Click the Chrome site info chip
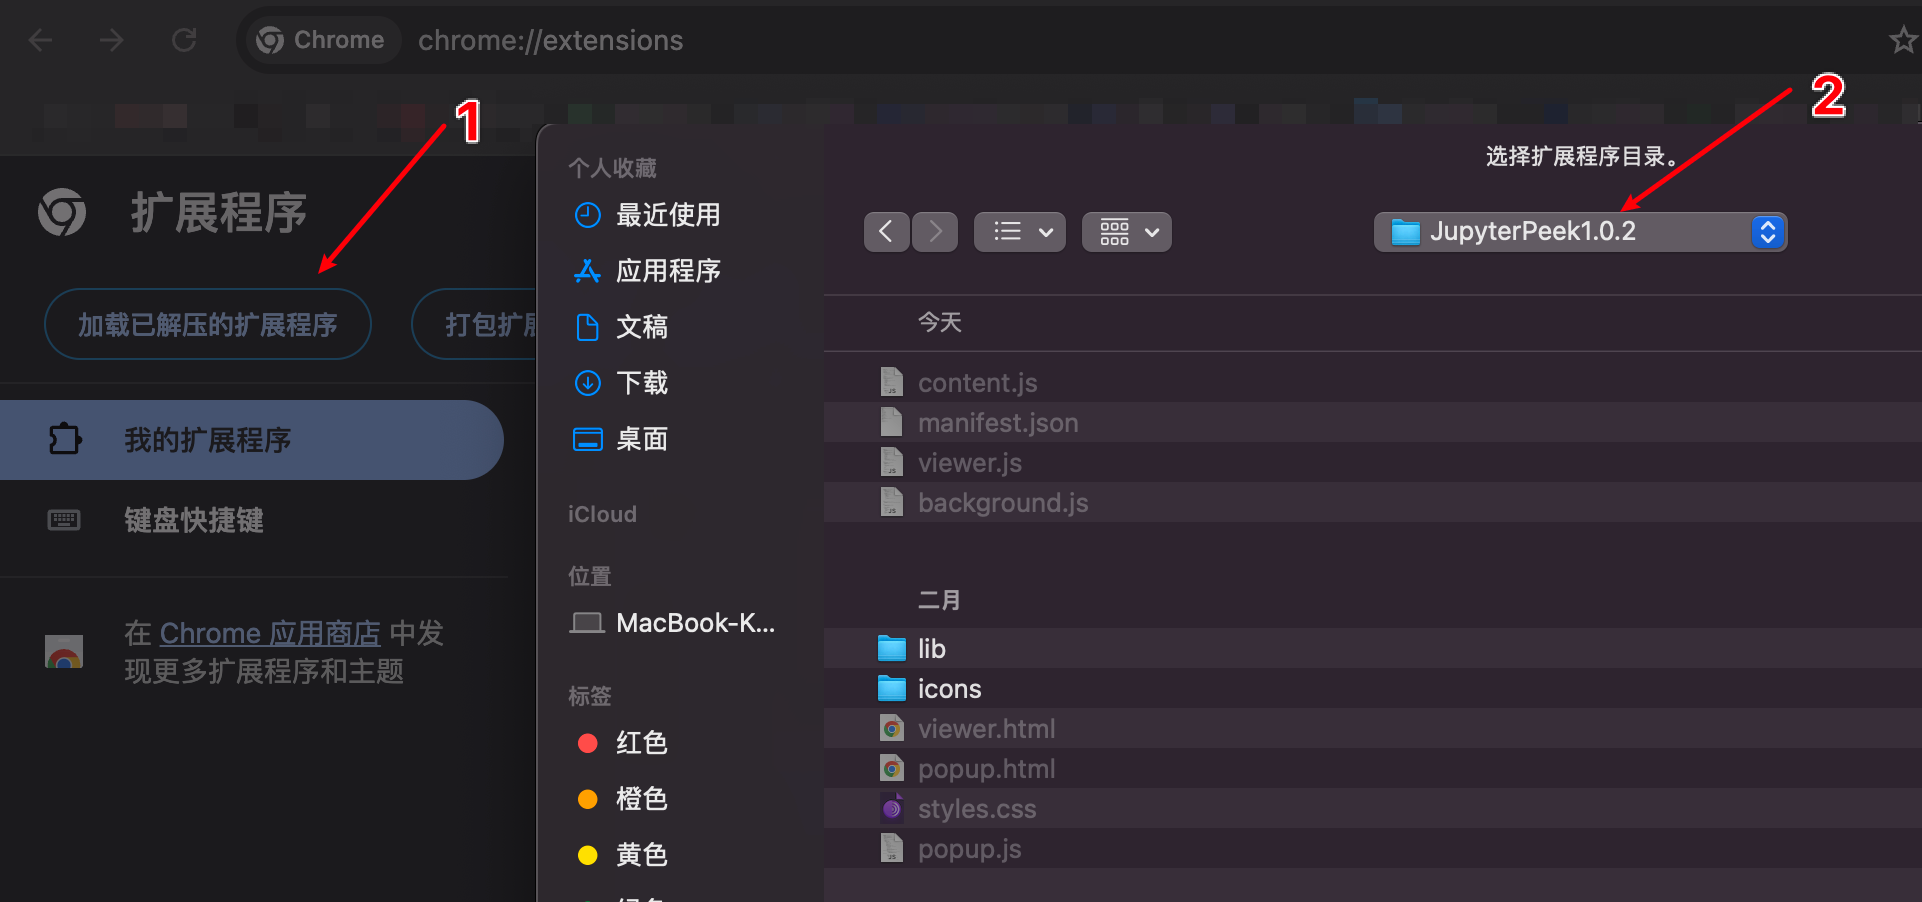The width and height of the screenshot is (1922, 902). 322,40
